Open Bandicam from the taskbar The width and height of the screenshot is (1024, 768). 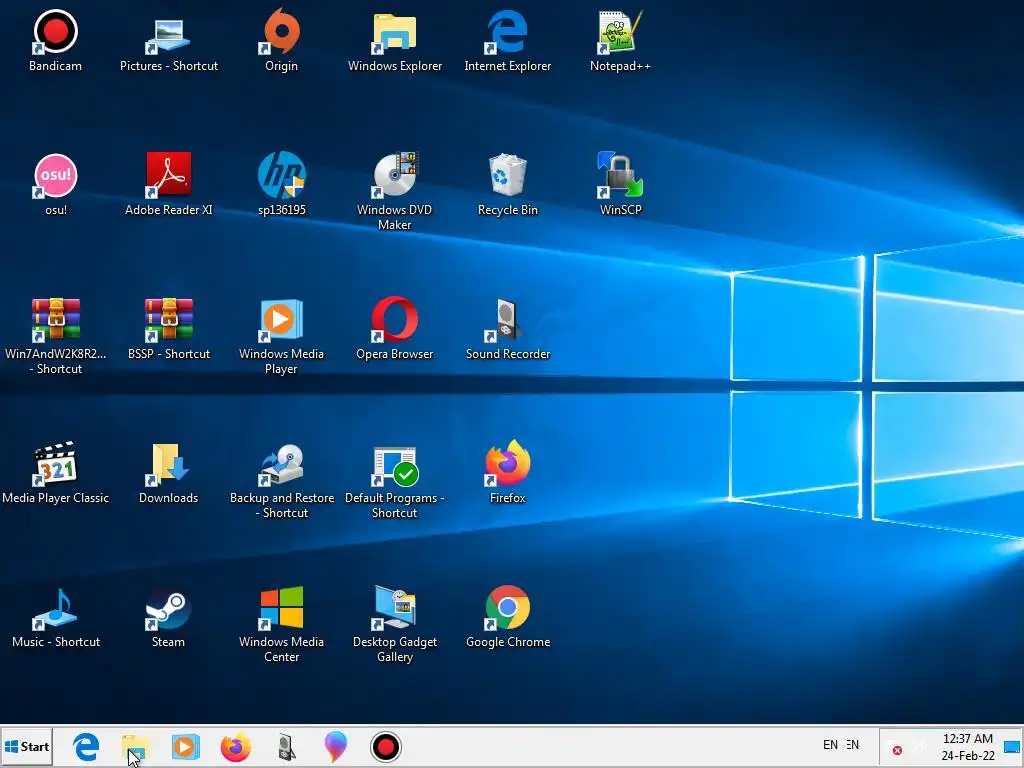pyautogui.click(x=385, y=746)
